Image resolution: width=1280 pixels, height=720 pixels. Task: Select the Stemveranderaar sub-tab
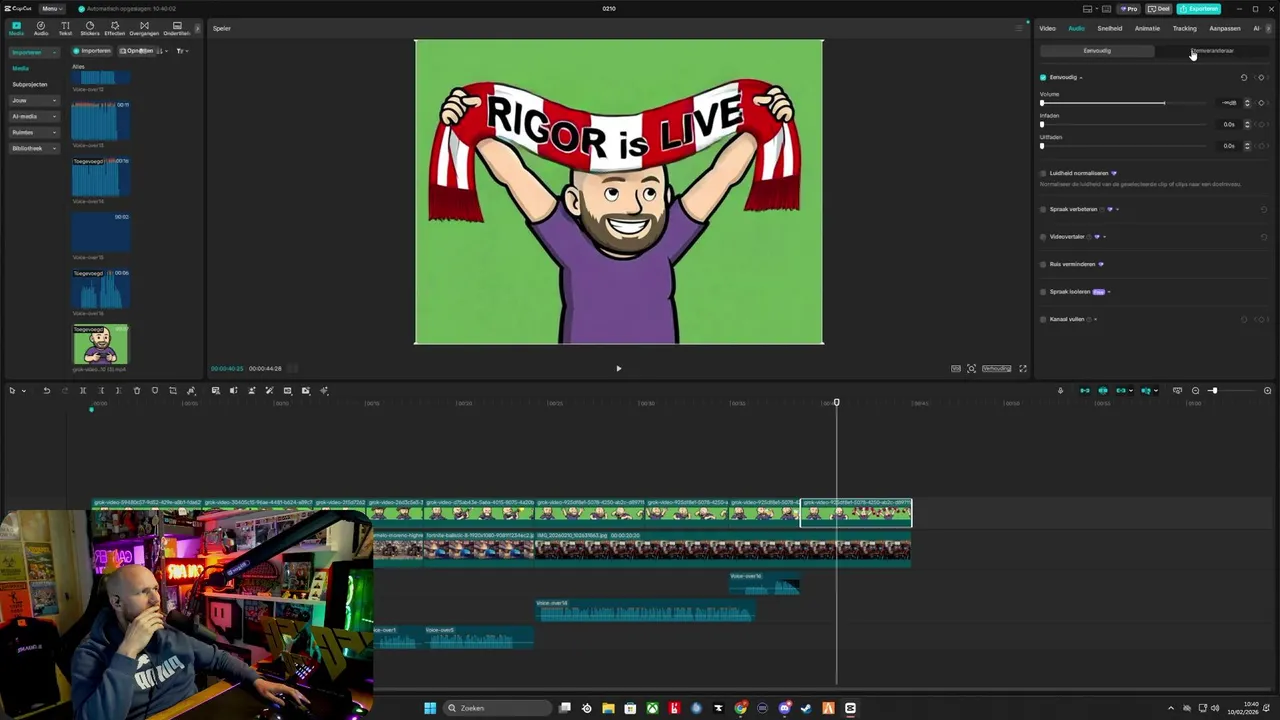tap(1212, 51)
